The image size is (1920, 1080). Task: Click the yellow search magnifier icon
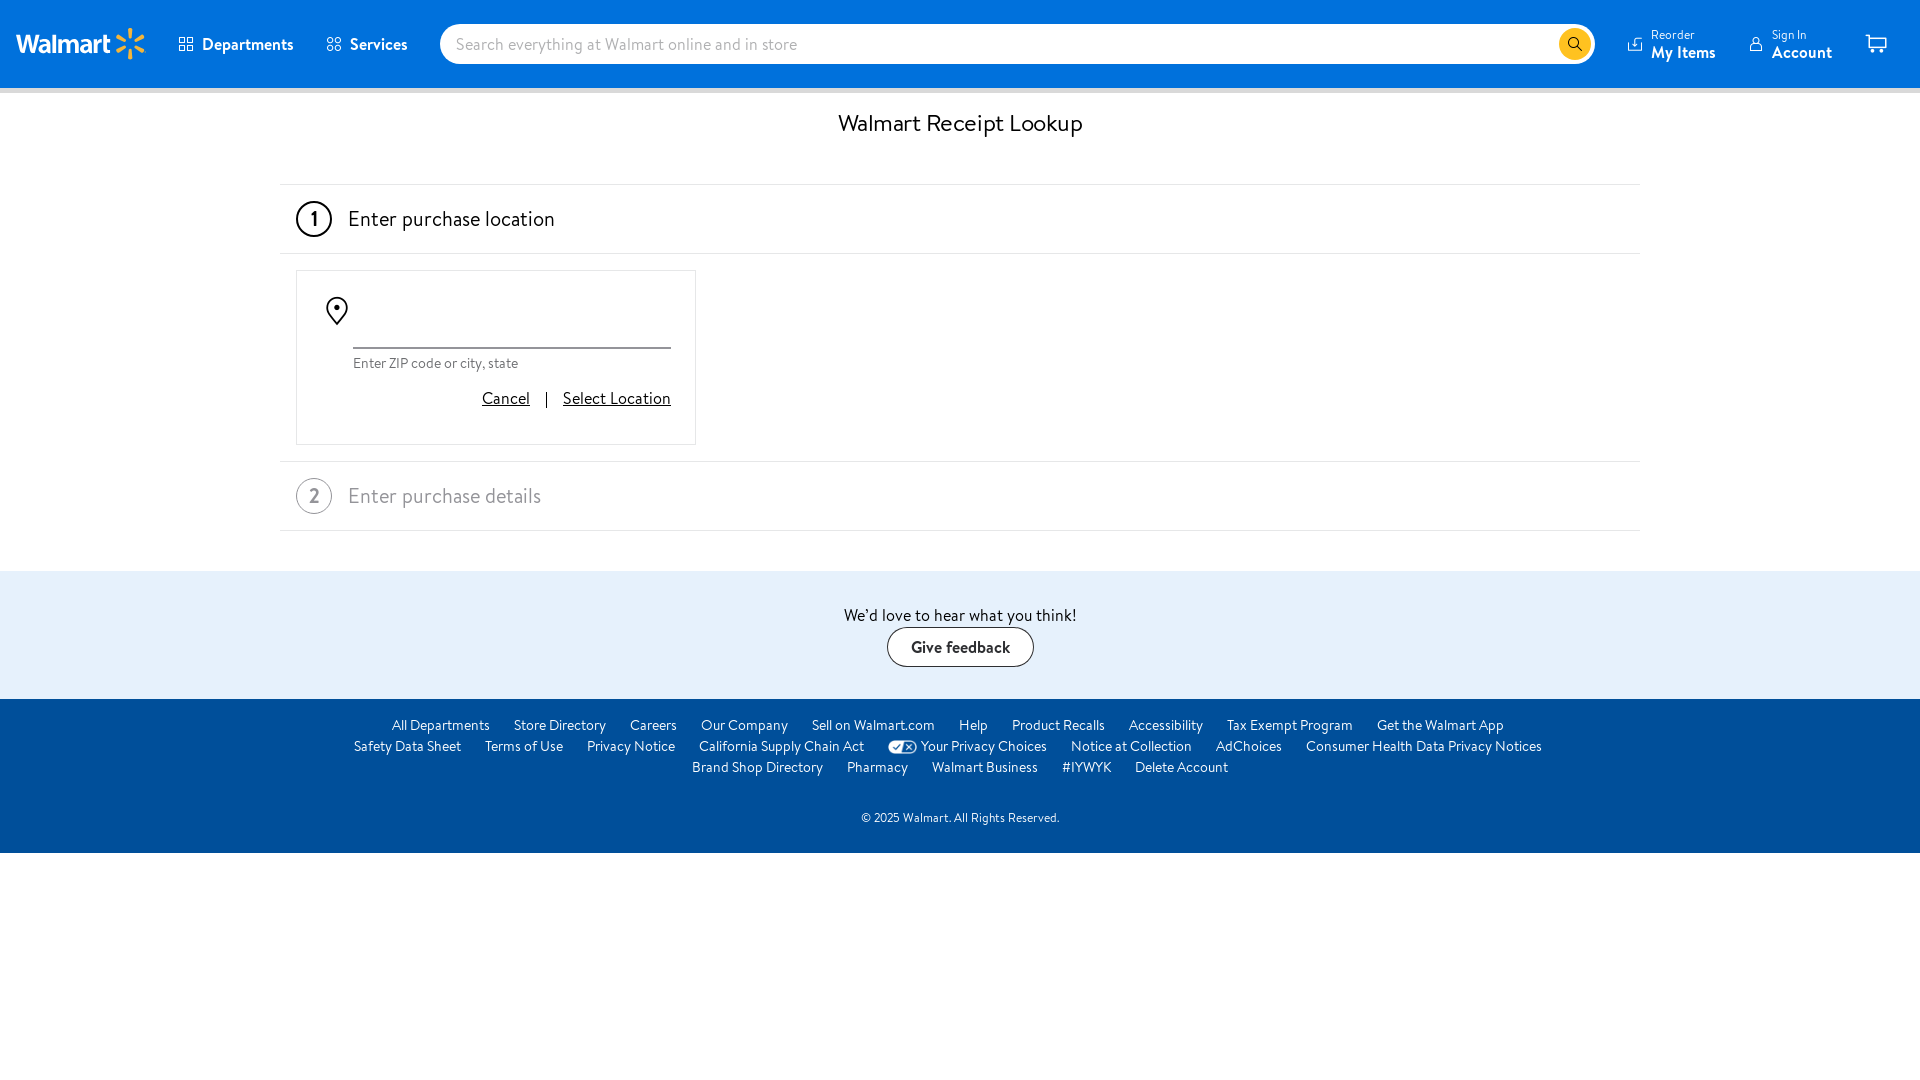[1574, 44]
